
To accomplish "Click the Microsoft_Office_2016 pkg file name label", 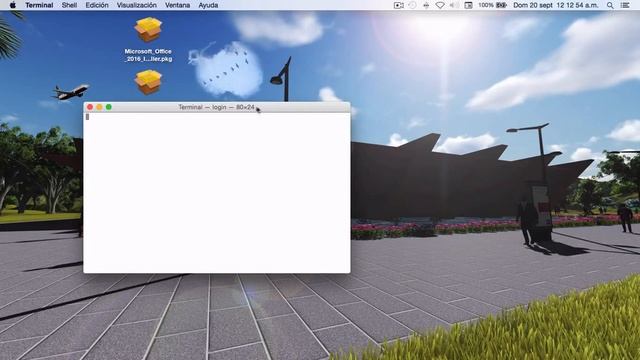I will tap(148, 55).
